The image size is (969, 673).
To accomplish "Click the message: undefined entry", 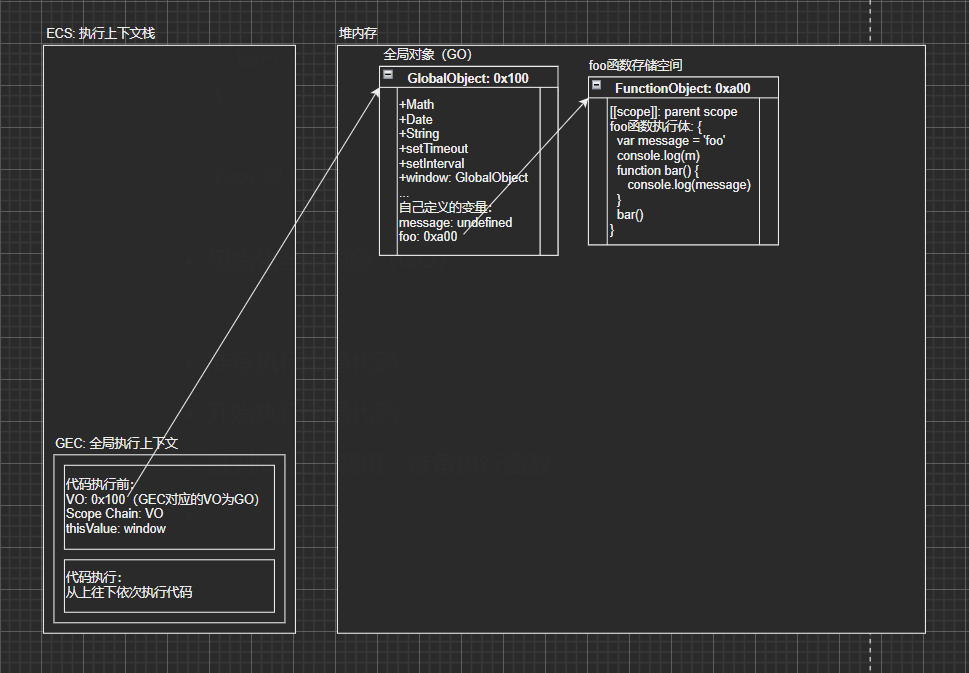I will click(x=455, y=222).
